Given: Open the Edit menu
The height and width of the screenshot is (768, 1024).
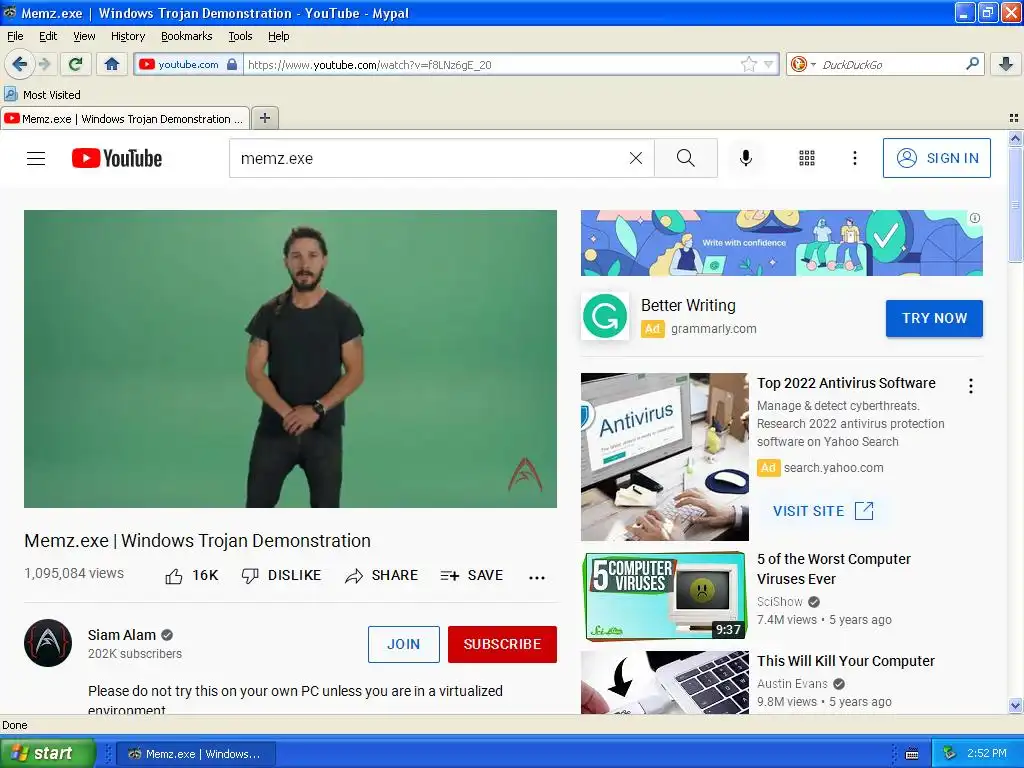Looking at the screenshot, I should coord(48,36).
